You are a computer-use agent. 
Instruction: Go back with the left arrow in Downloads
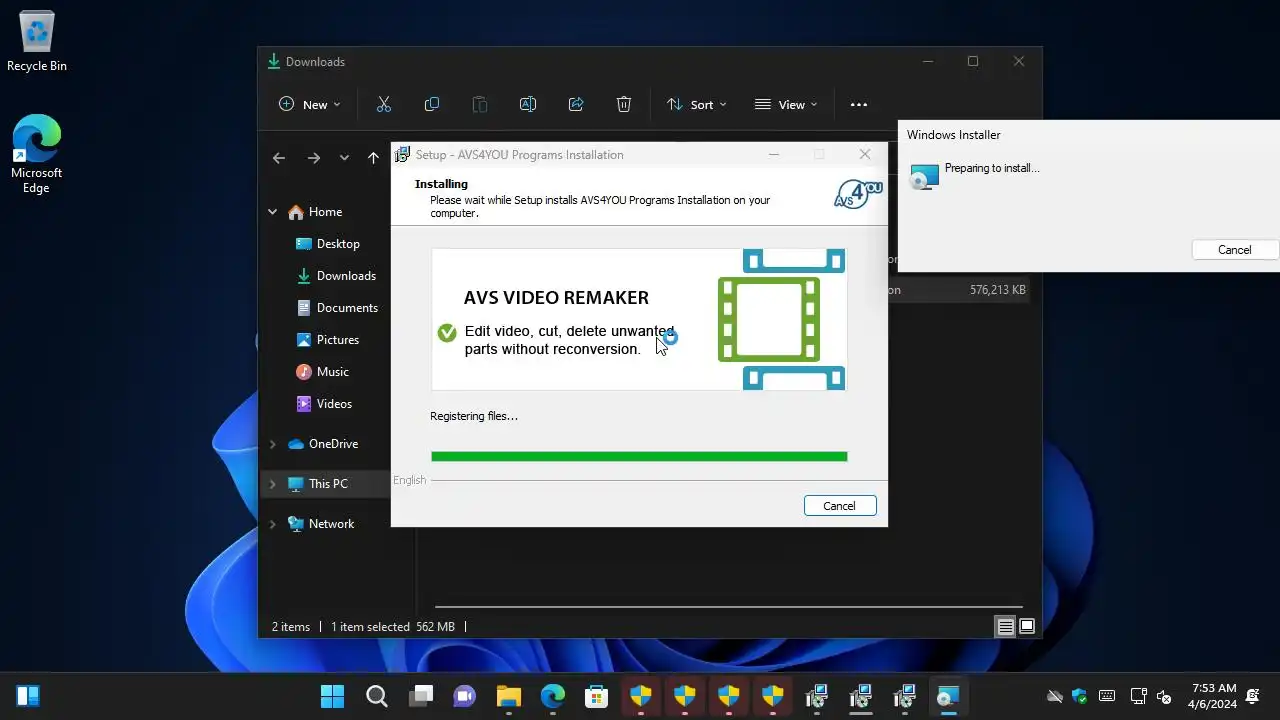279,158
